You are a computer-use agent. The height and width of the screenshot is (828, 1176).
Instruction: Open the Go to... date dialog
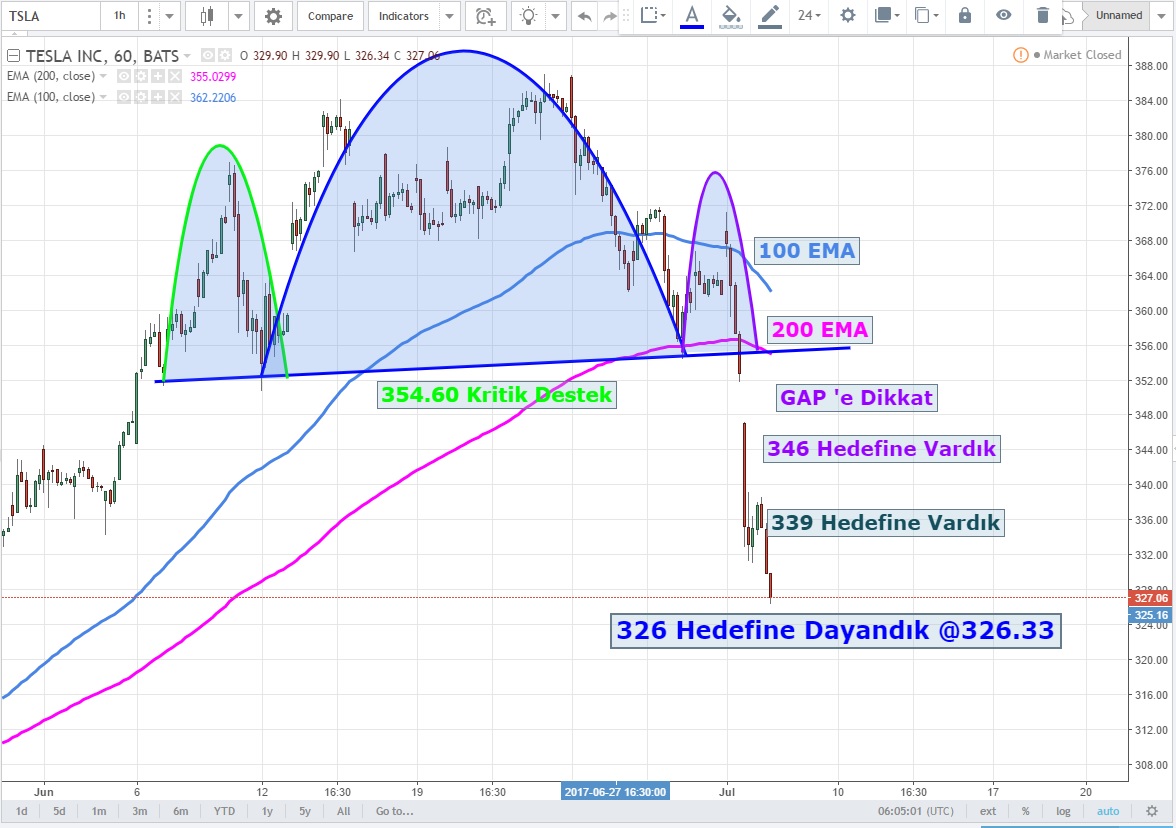point(394,811)
